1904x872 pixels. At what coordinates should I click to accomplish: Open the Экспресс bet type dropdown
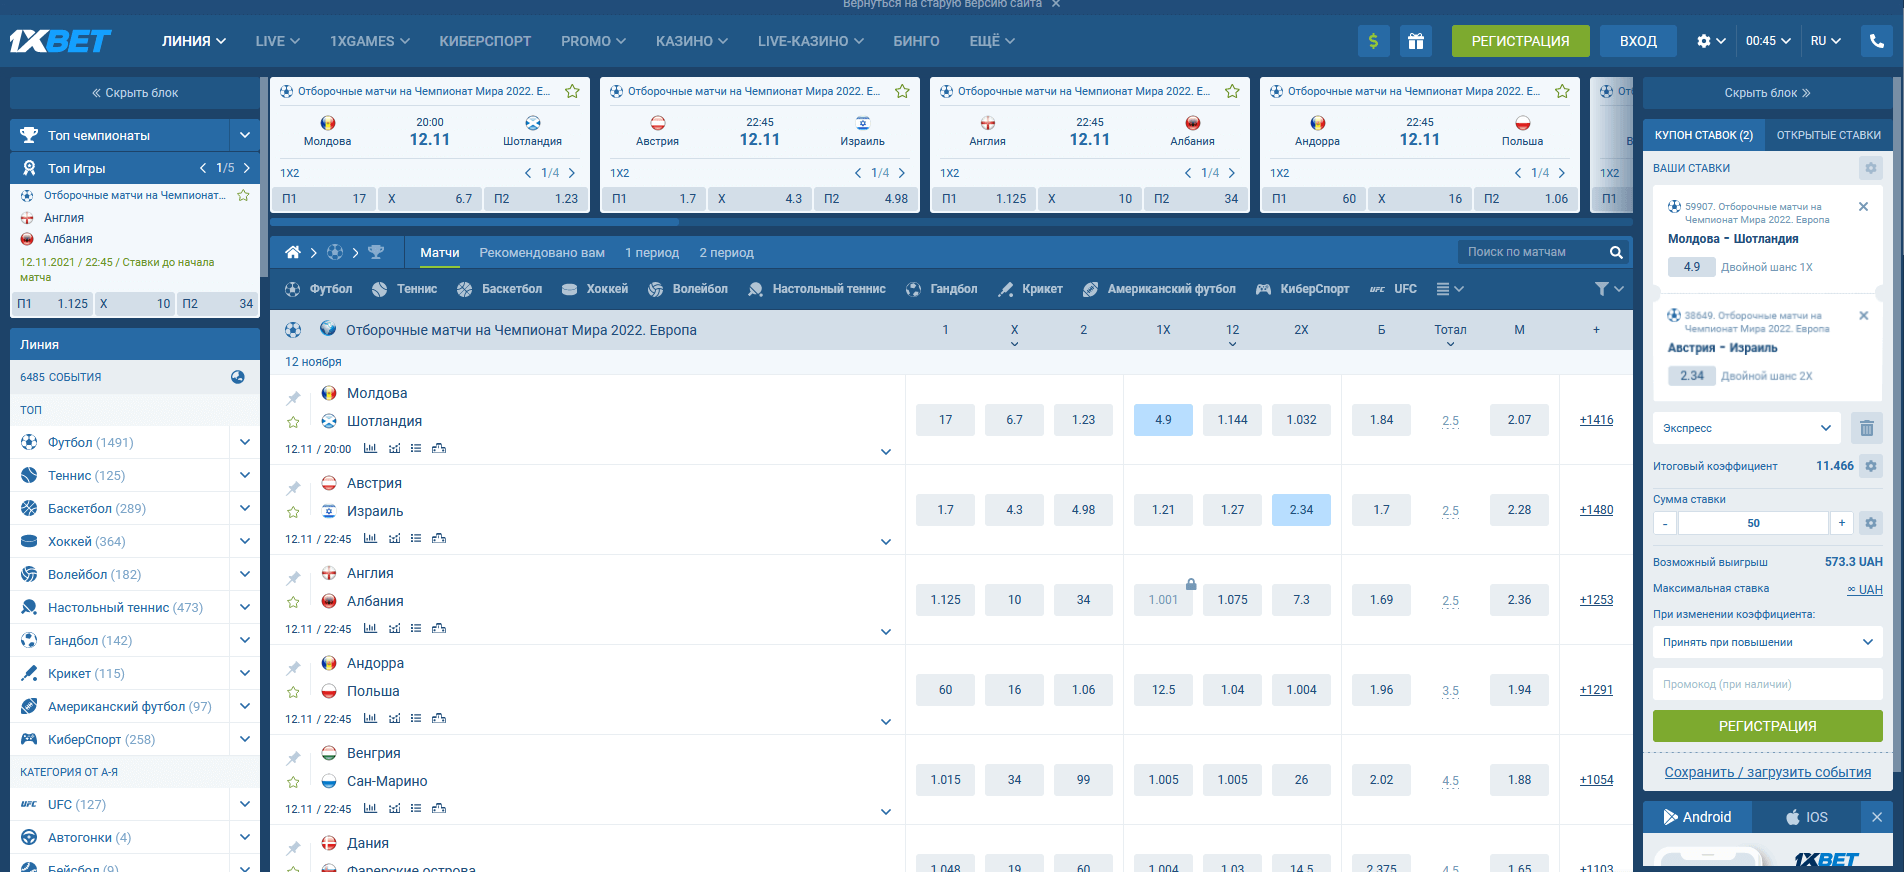pos(1746,428)
